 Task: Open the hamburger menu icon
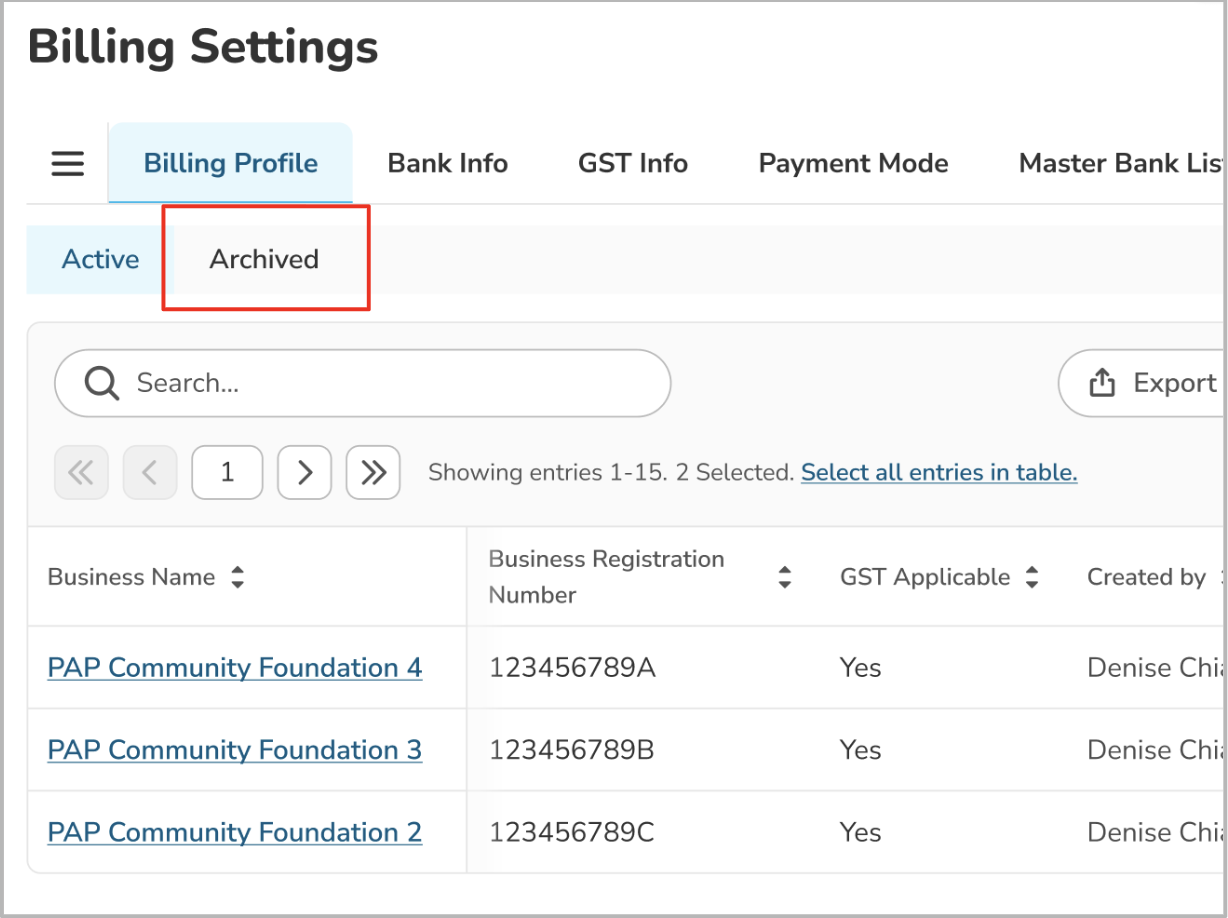point(68,163)
